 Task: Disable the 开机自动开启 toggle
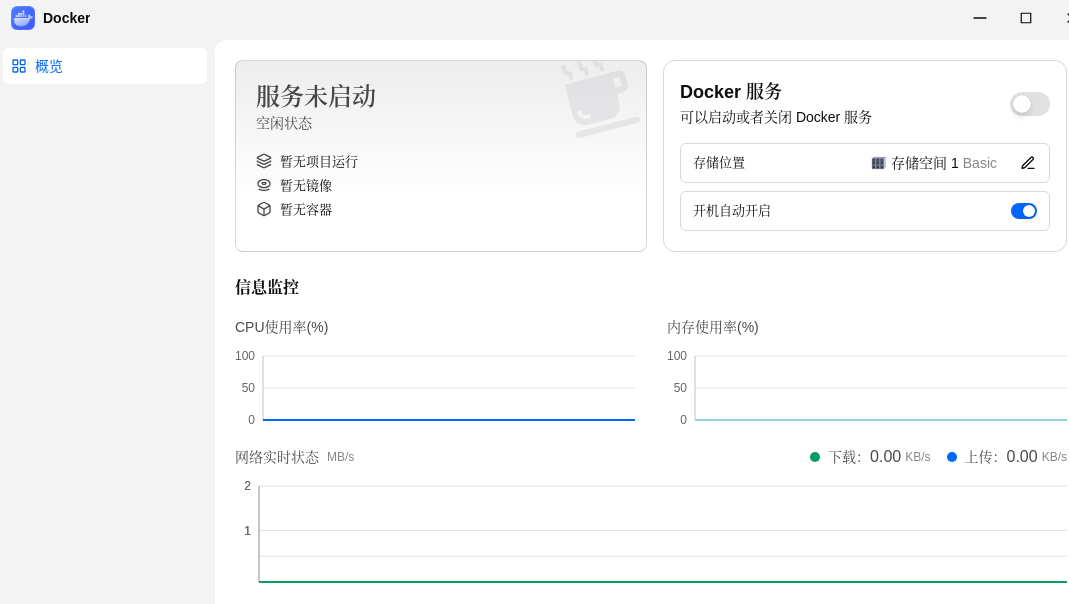tap(1023, 211)
